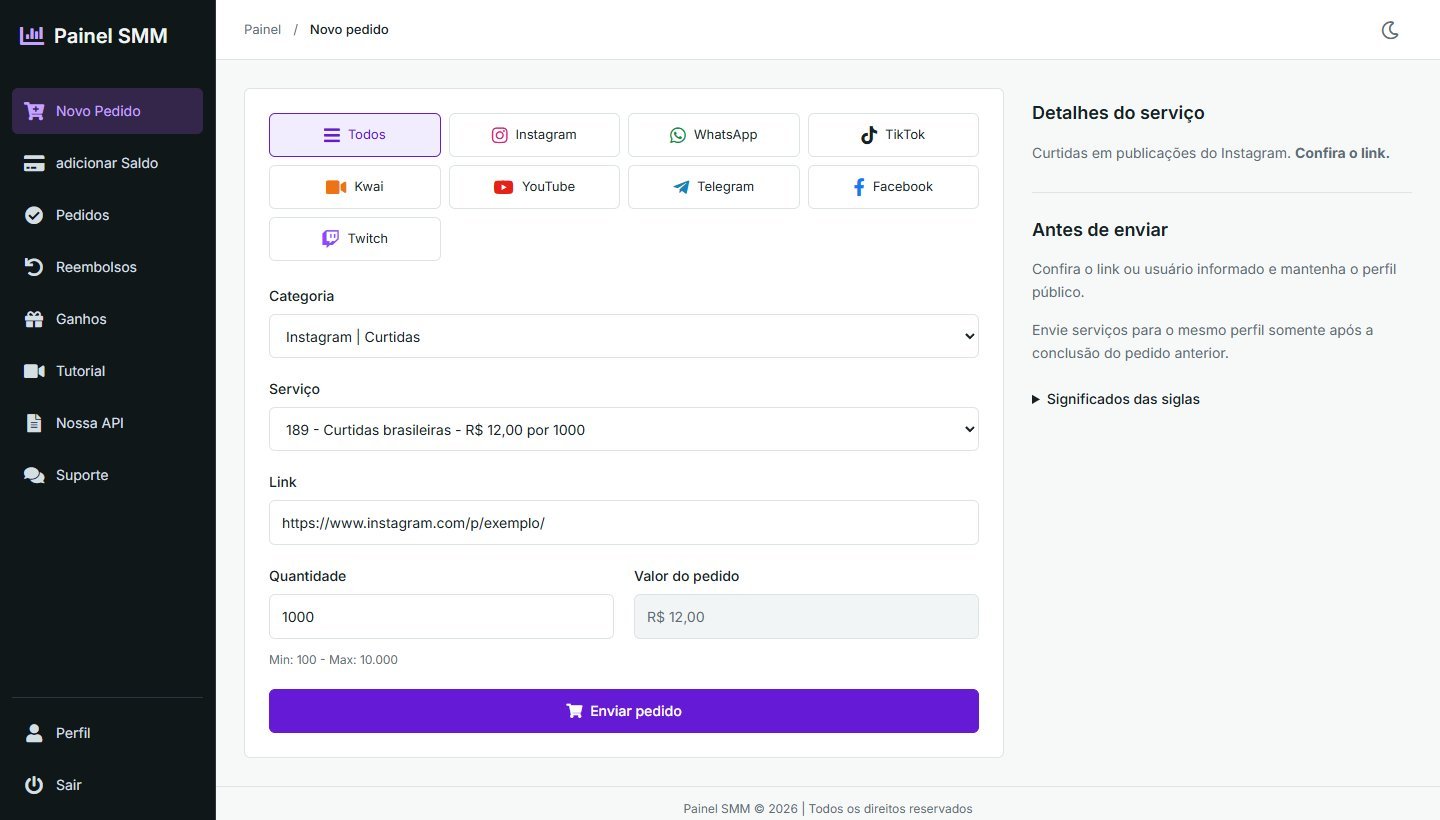Click the user icon beside Perfil
The width and height of the screenshot is (1440, 820).
pos(34,733)
